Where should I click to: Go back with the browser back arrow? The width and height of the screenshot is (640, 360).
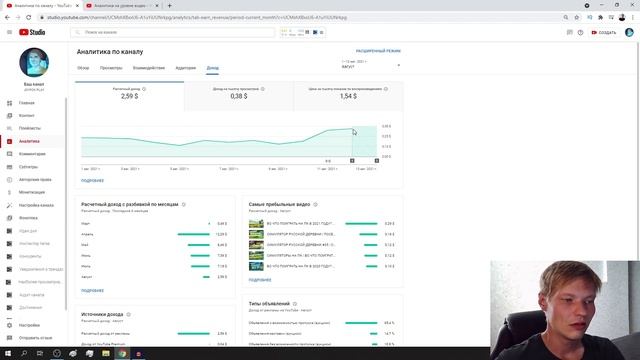(x=7, y=18)
